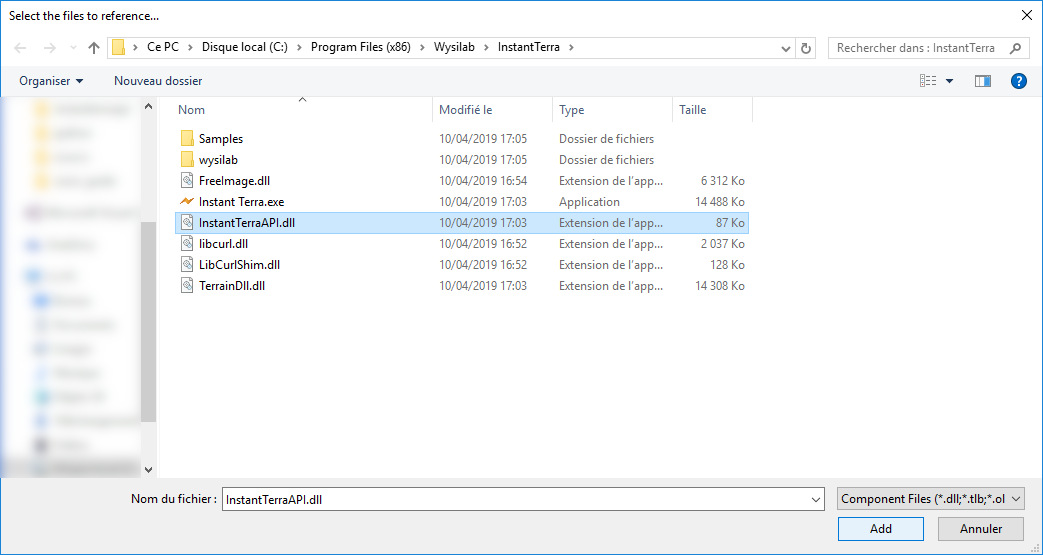Select the wysilab folder
Screen dimensions: 1043x555
pyautogui.click(x=218, y=160)
